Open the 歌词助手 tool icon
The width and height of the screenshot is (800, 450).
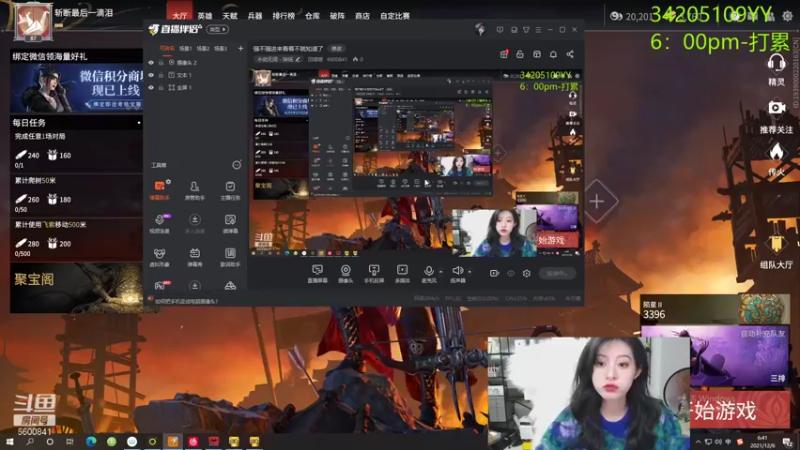pos(230,257)
